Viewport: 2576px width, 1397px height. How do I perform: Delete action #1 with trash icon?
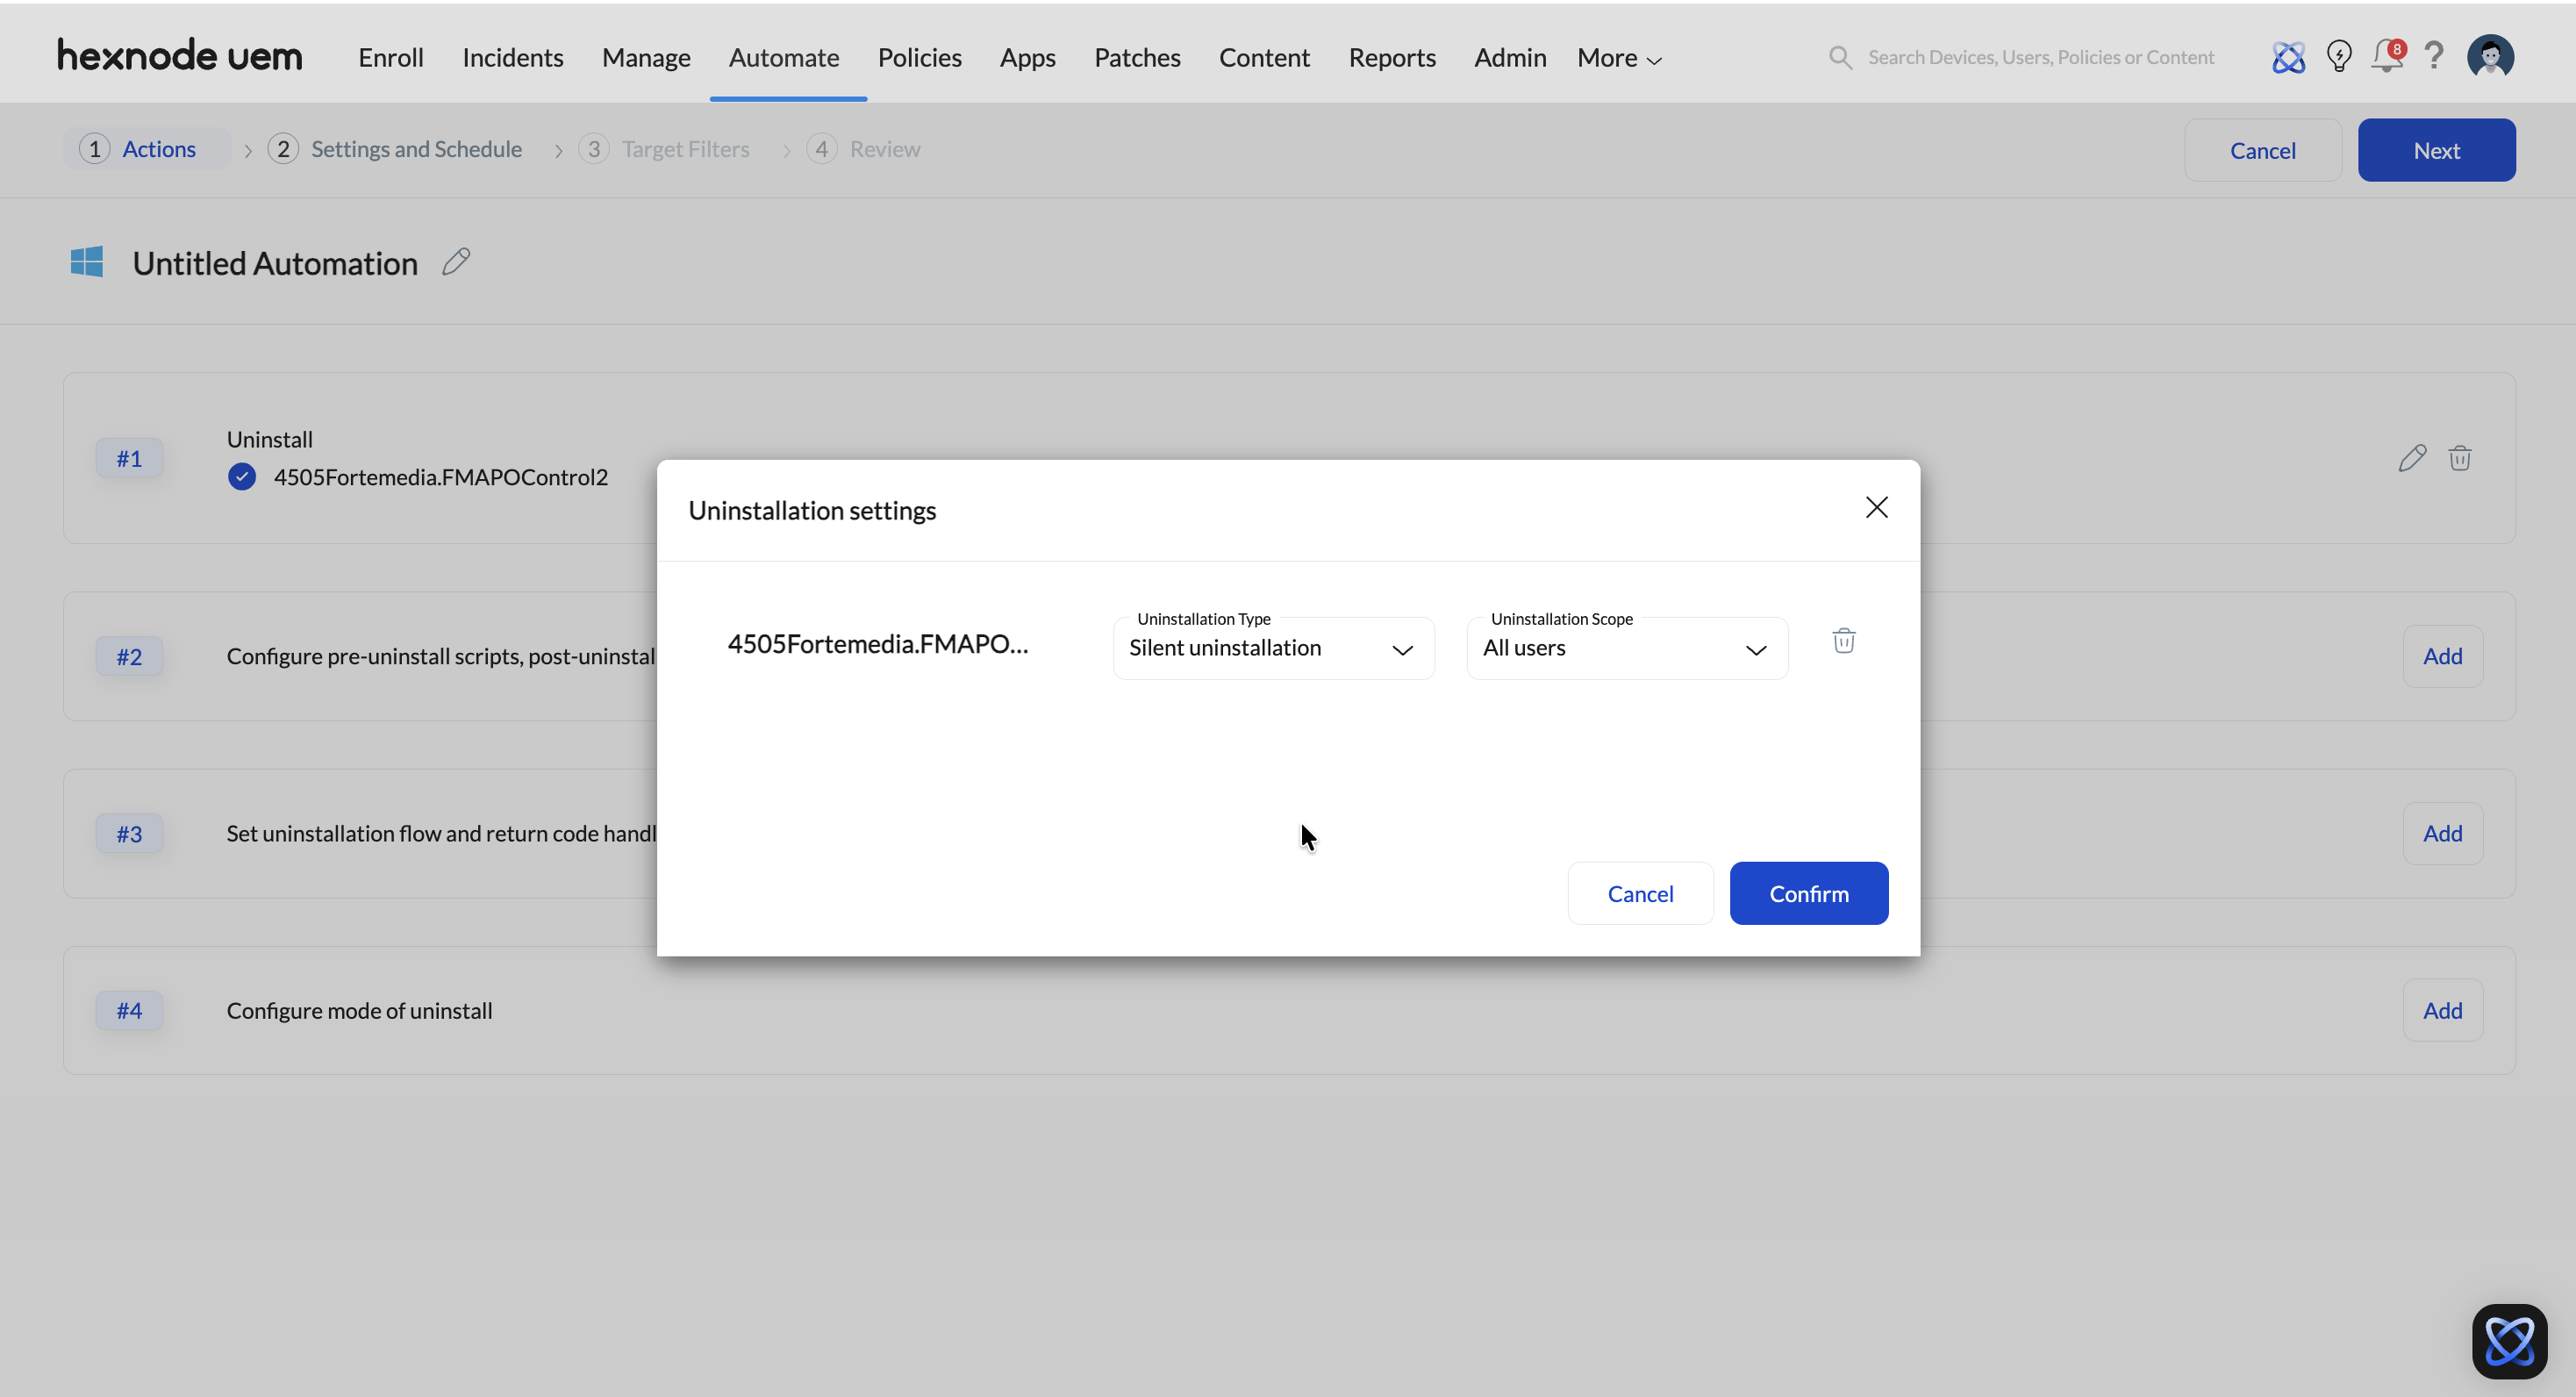pos(2459,458)
